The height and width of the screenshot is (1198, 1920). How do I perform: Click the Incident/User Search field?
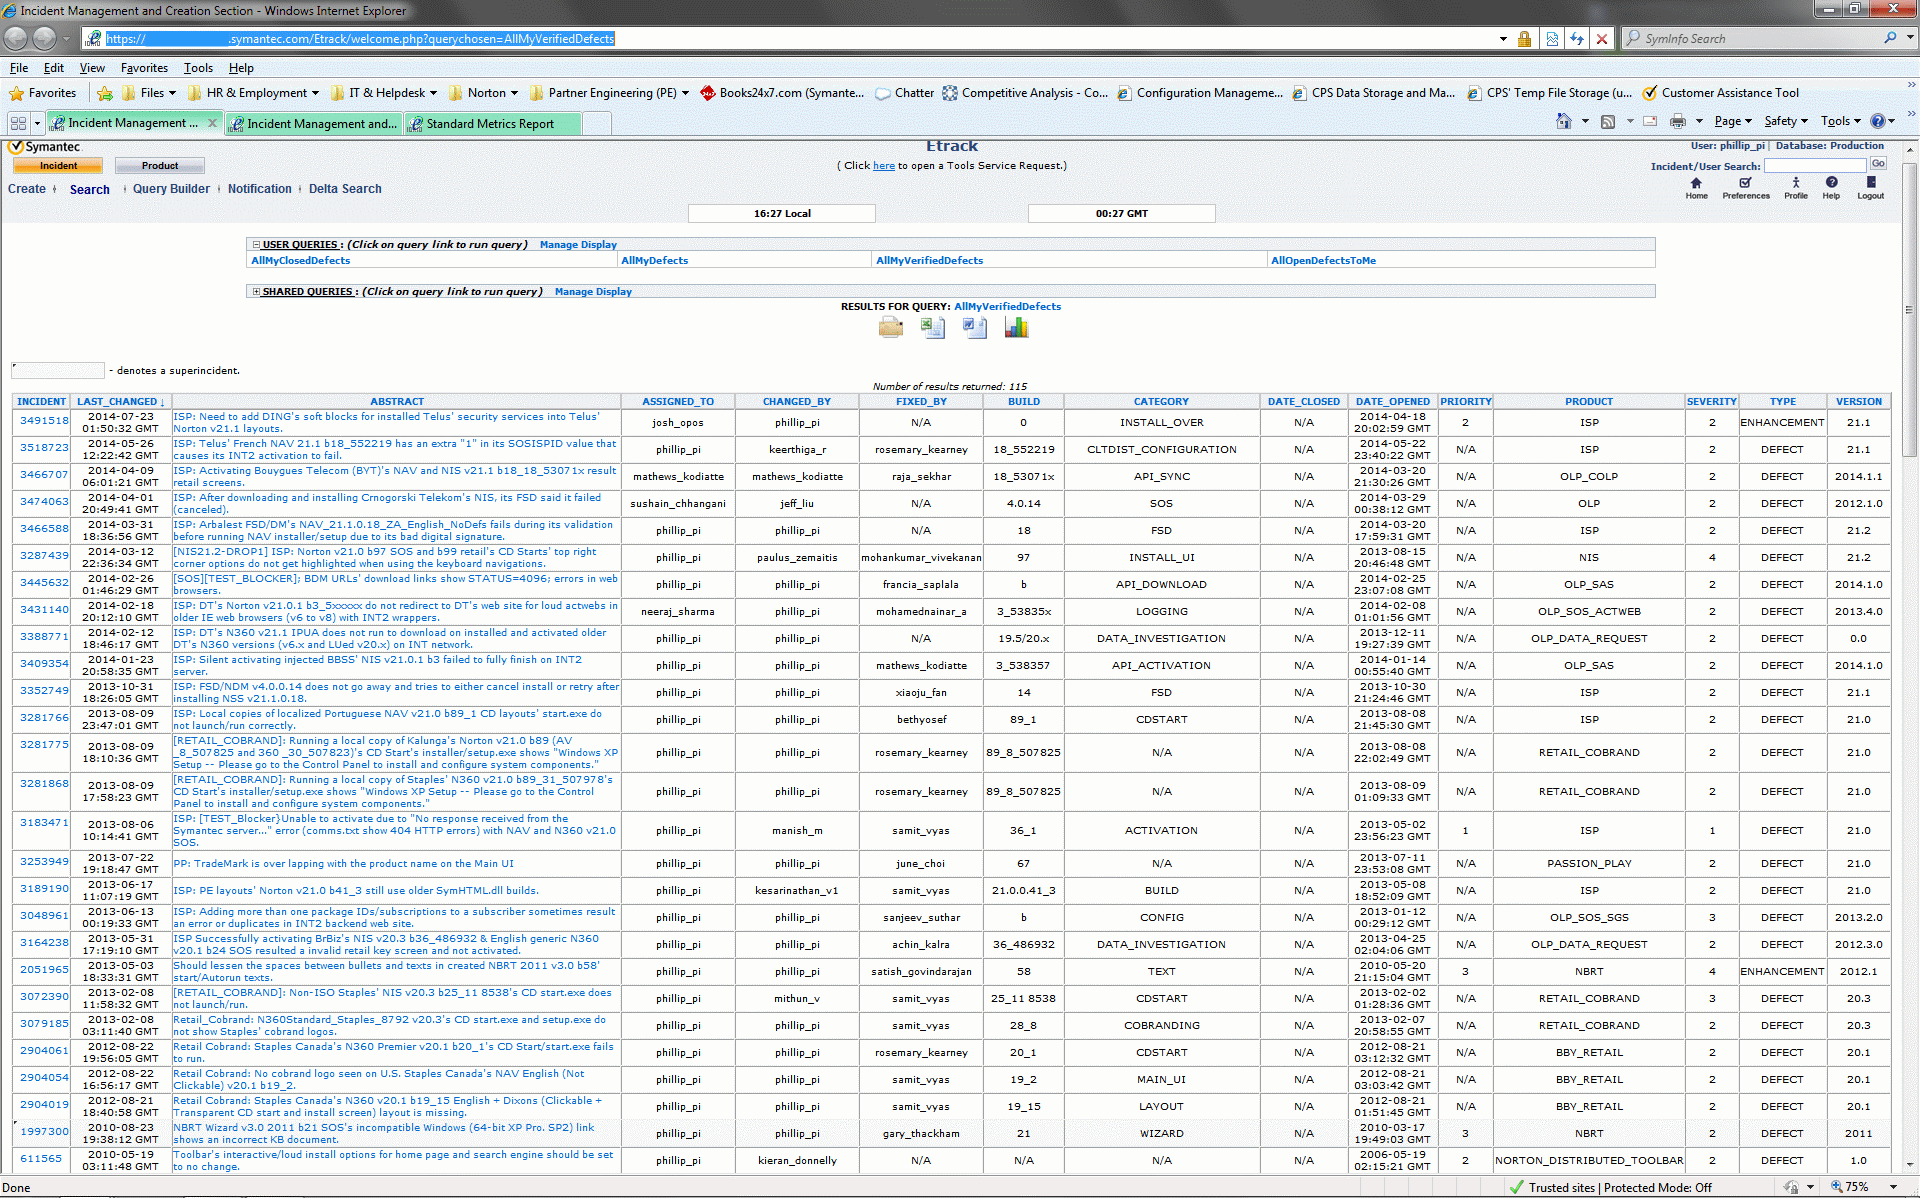[1814, 166]
